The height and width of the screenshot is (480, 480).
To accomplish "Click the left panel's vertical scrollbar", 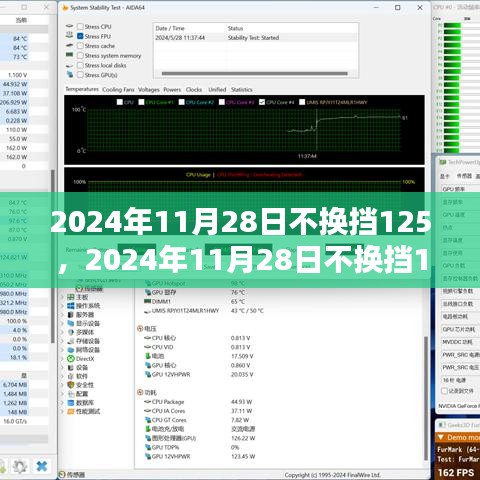I will point(53,257).
